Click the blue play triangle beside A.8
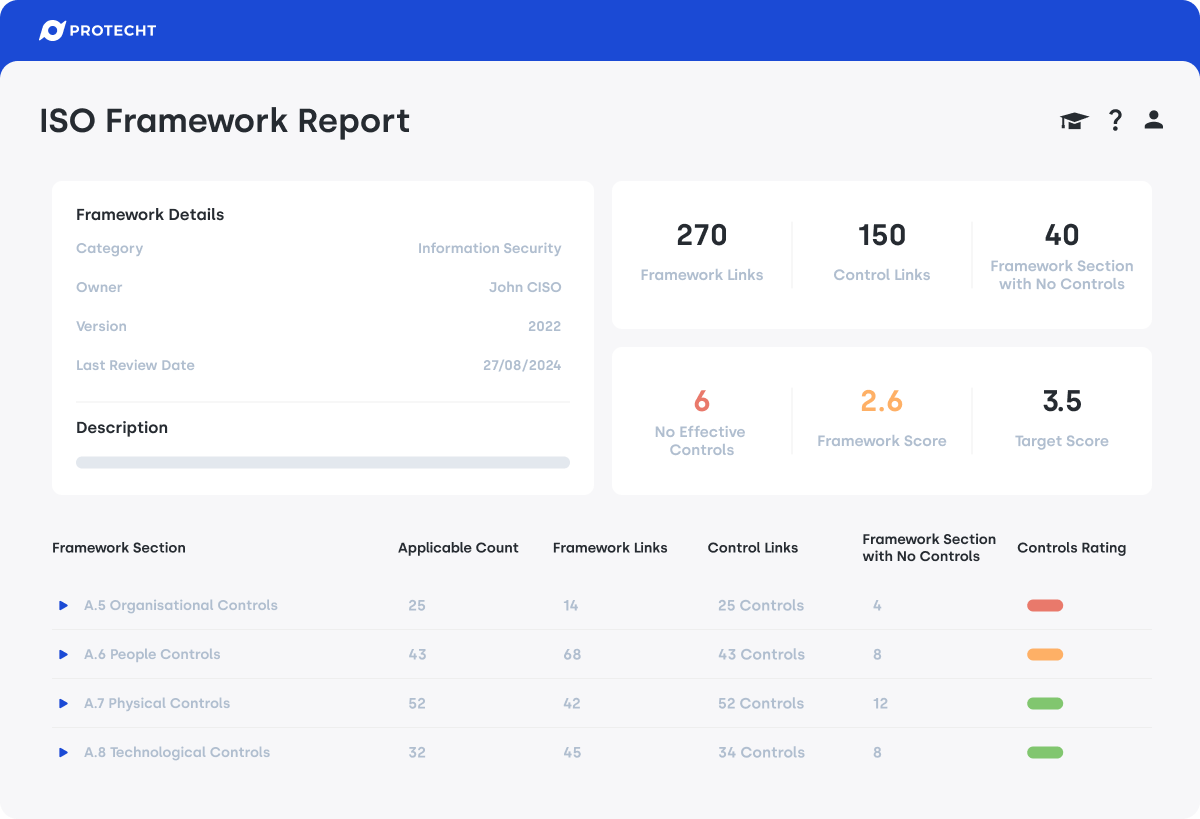This screenshot has height=819, width=1200. point(62,752)
